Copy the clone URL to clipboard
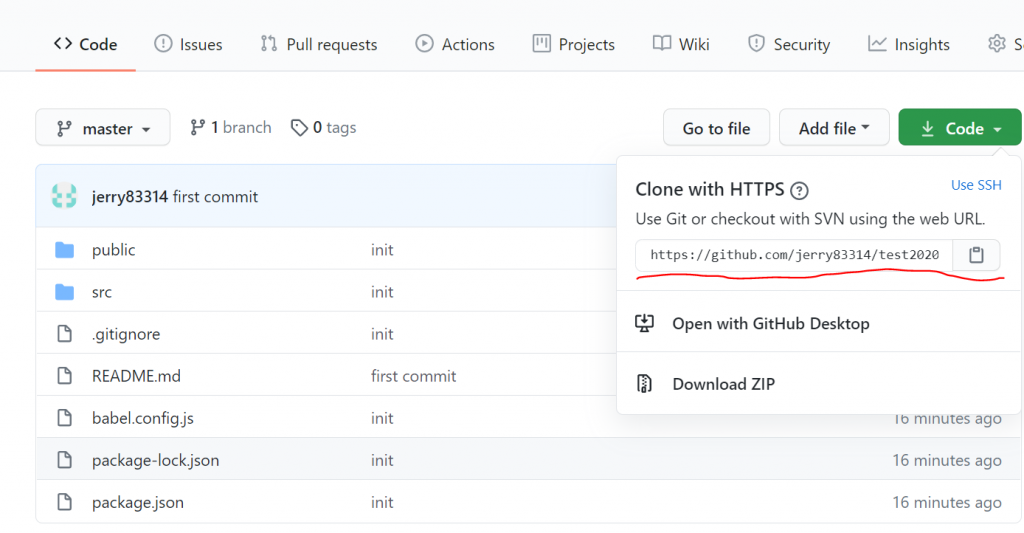This screenshot has height=533, width=1024. (x=977, y=255)
